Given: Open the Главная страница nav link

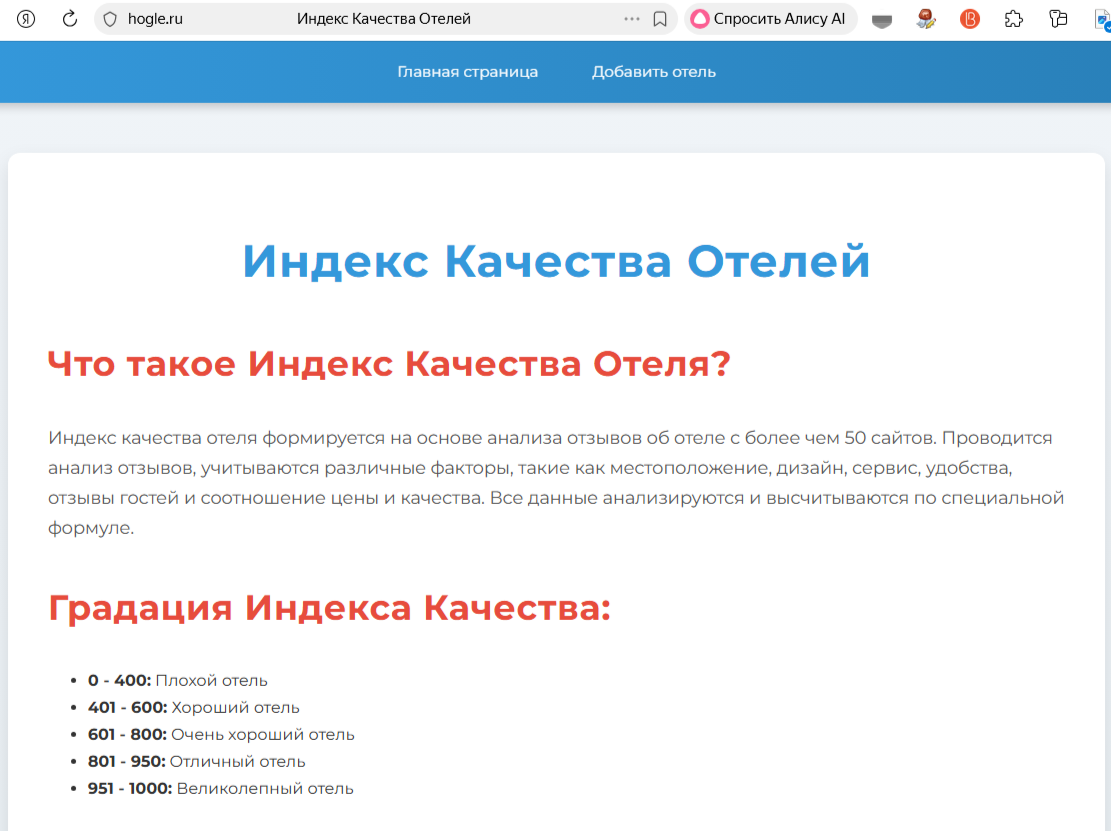Looking at the screenshot, I should point(467,72).
